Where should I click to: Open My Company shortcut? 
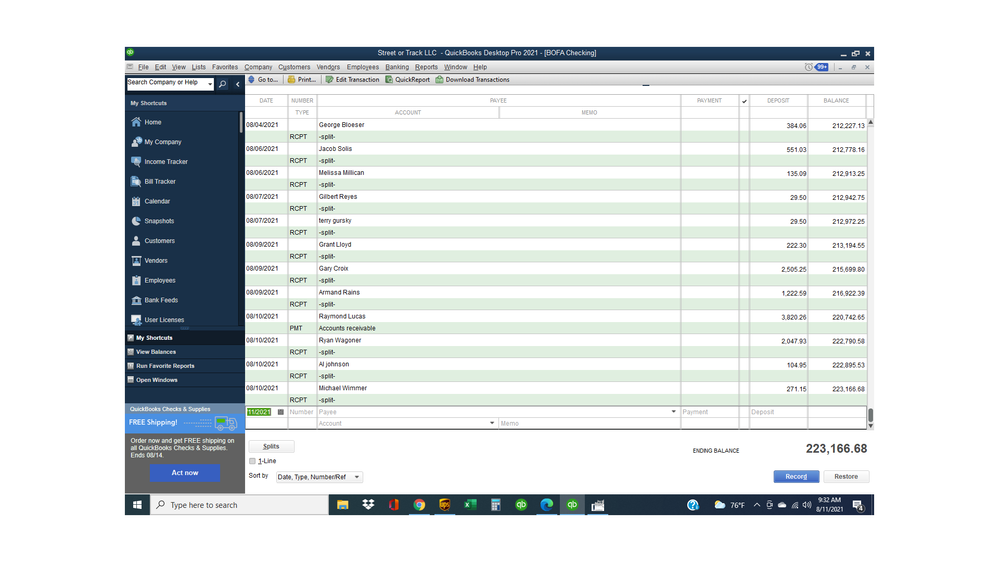tap(156, 141)
